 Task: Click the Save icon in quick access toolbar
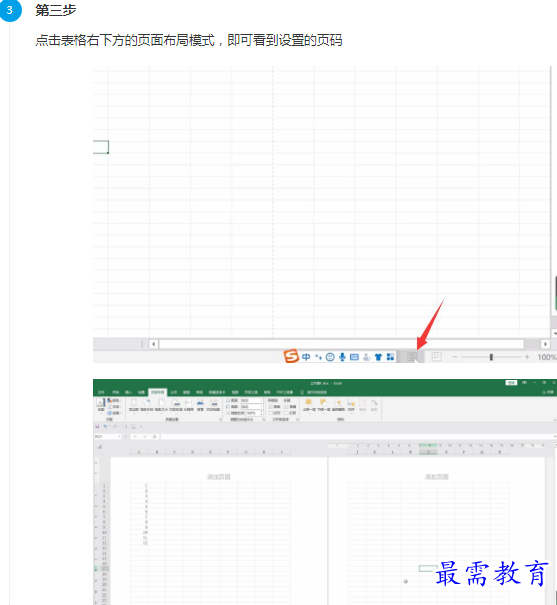pyautogui.click(x=97, y=426)
